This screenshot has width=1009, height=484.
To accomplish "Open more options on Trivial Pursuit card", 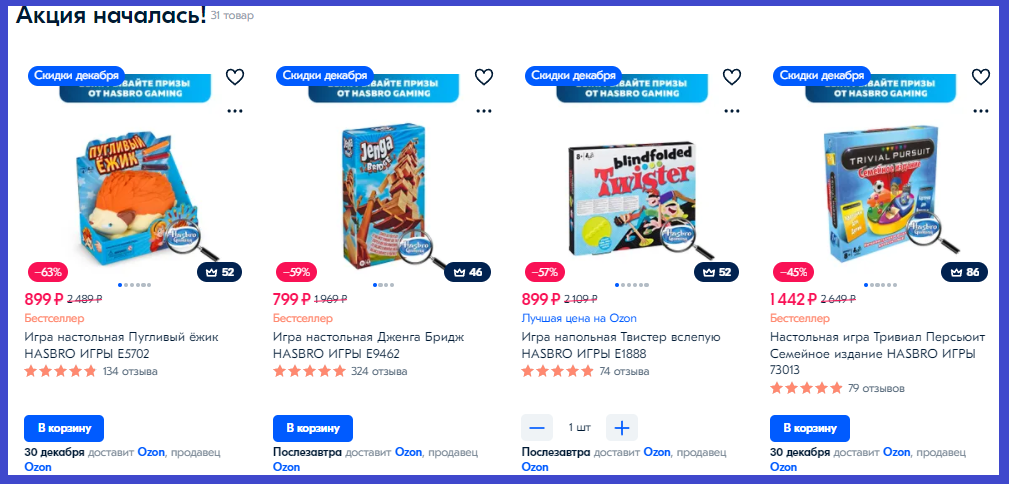I will point(981,111).
